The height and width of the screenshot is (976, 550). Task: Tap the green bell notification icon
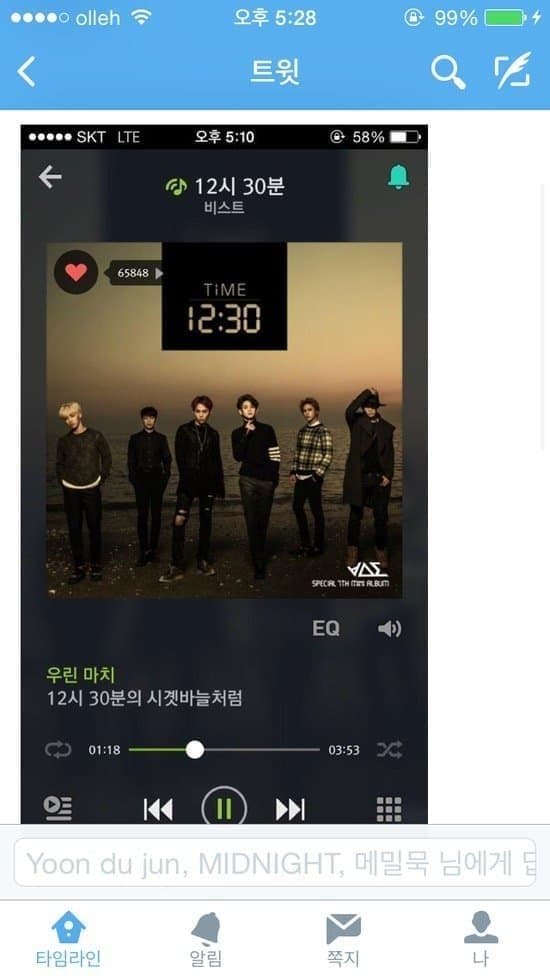click(x=399, y=177)
